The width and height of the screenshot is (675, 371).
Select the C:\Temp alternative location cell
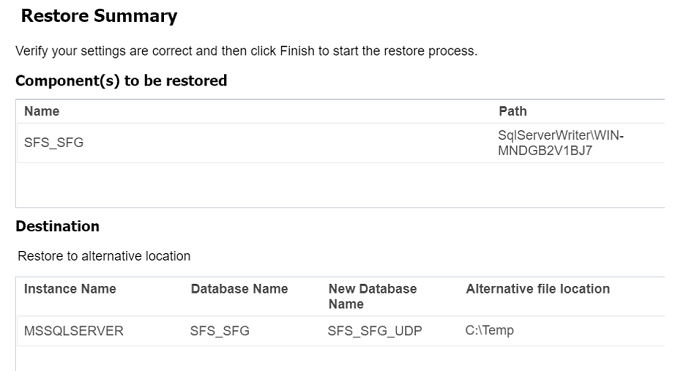pyautogui.click(x=489, y=330)
